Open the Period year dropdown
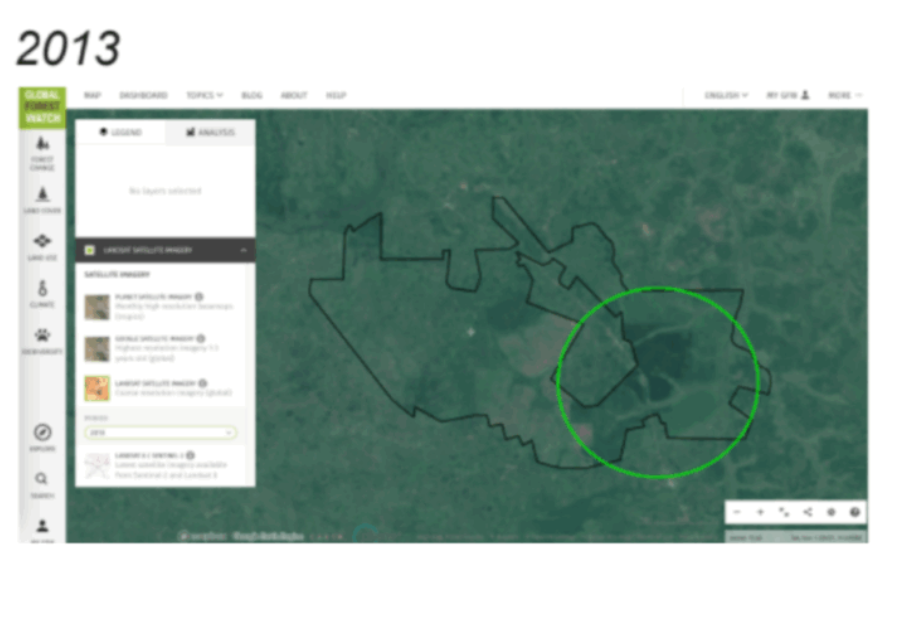Screen dimensions: 897x623 coord(161,432)
